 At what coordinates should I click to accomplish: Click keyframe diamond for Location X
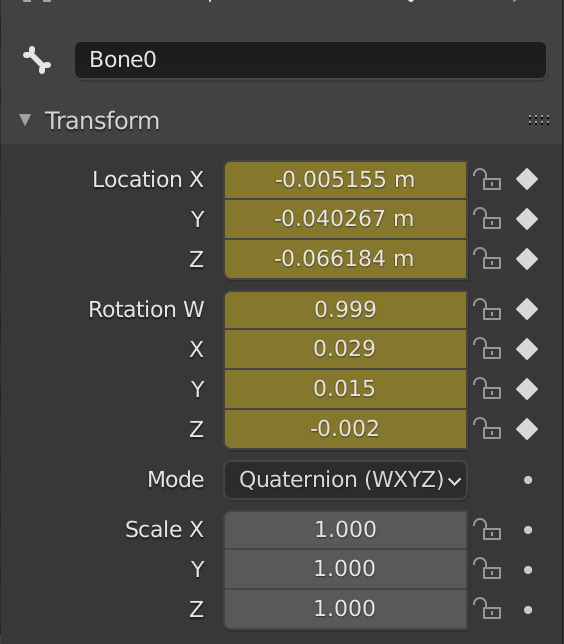pos(527,179)
